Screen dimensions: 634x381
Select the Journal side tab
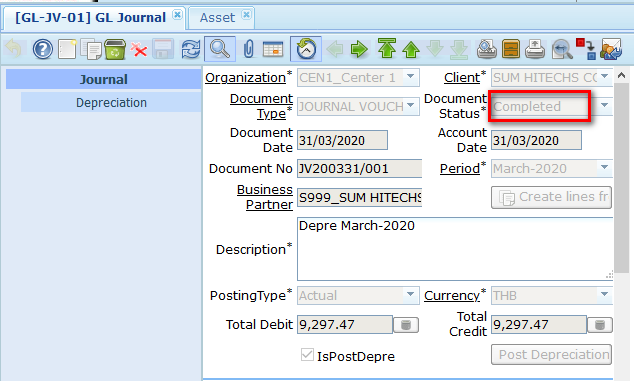point(104,79)
